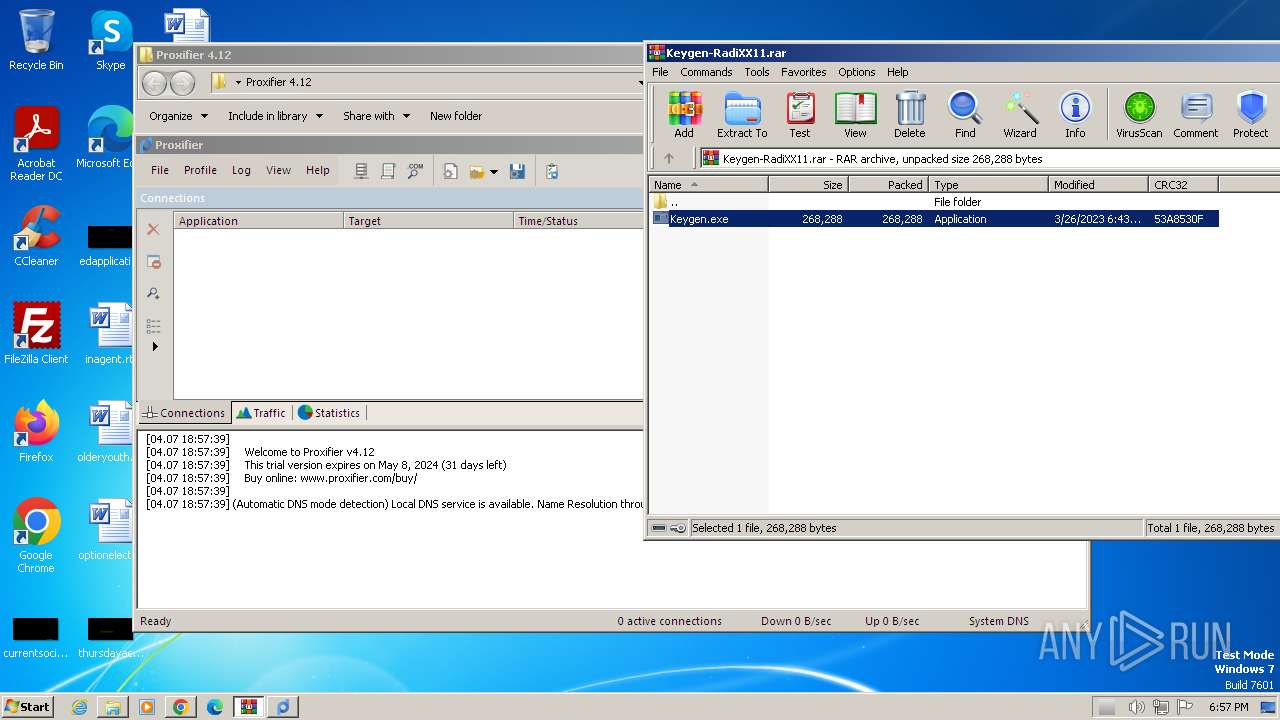This screenshot has height=720, width=1280.
Task: Run the Test archive tool in WinRAR
Action: [800, 114]
